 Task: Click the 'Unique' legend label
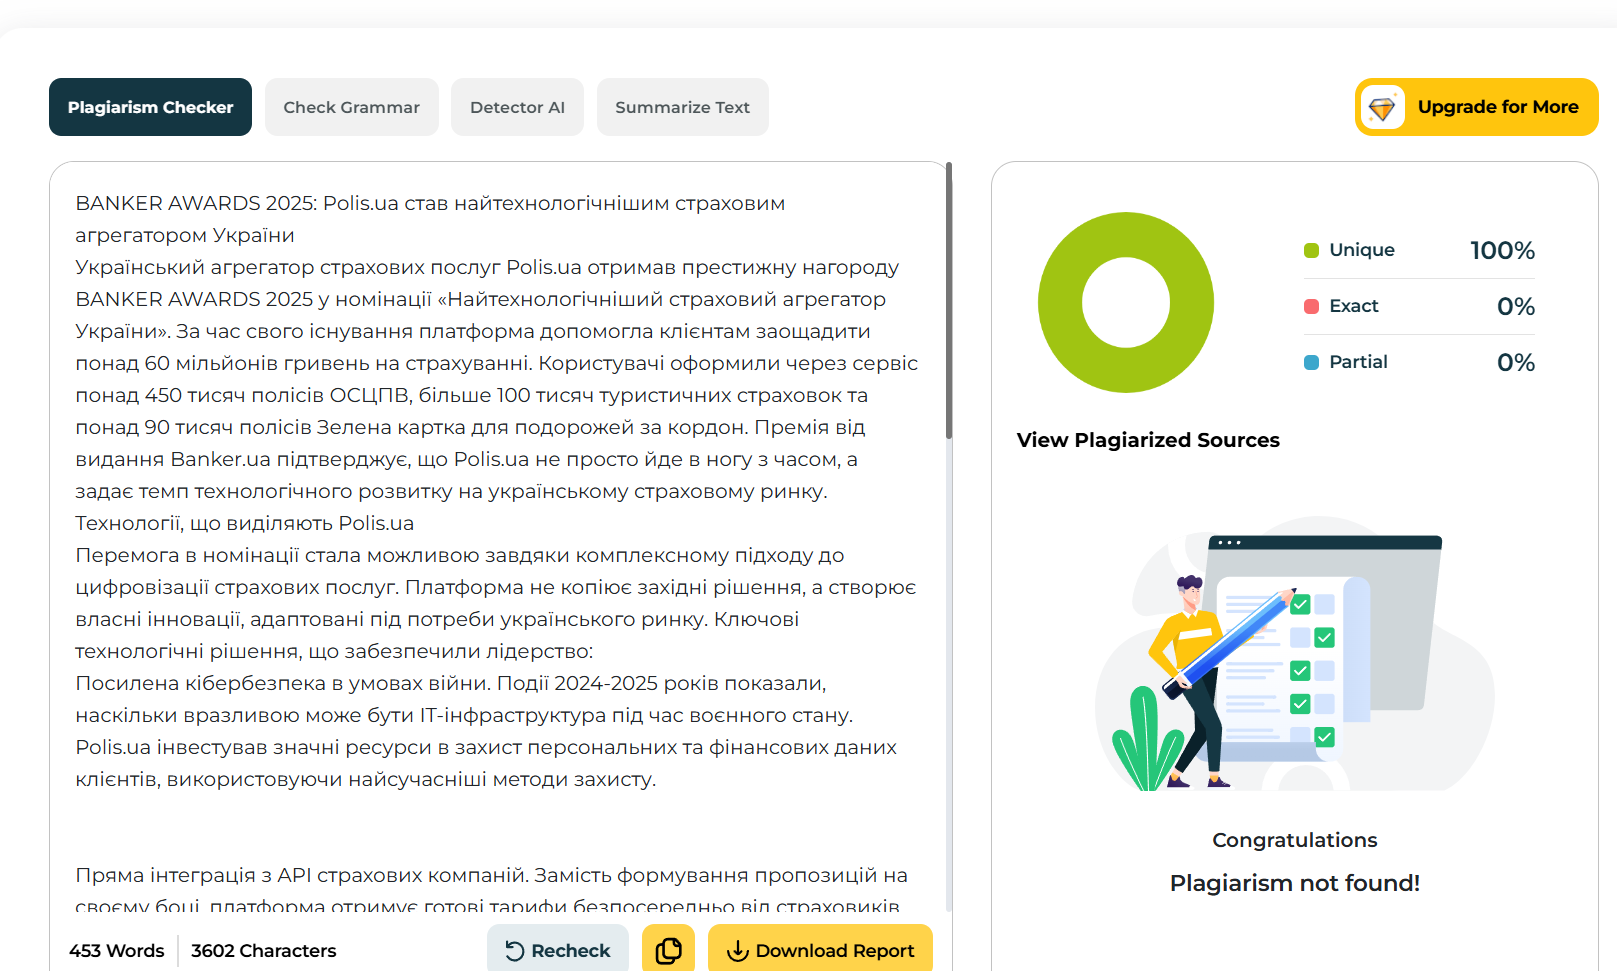pyautogui.click(x=1362, y=250)
